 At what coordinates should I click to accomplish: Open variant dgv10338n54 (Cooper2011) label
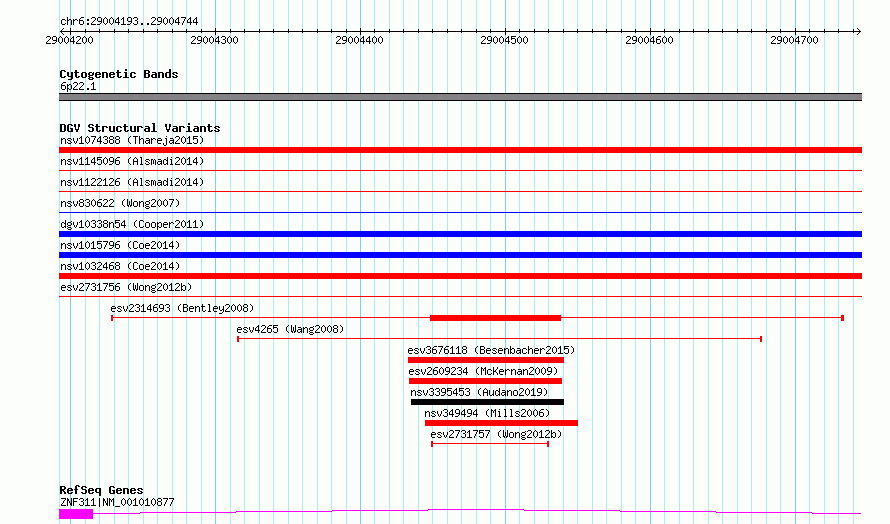(132, 224)
